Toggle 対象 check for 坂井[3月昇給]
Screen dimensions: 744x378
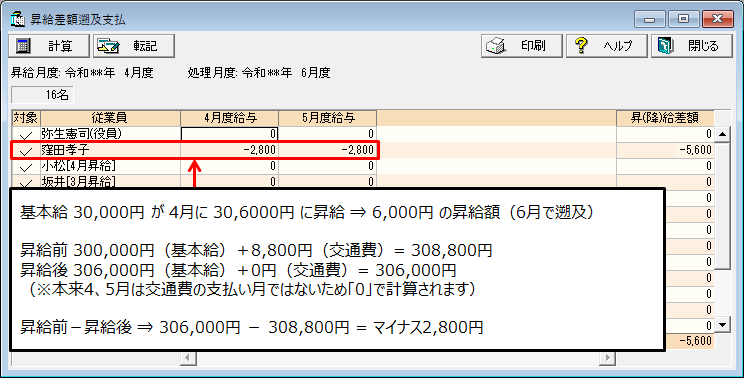point(26,182)
